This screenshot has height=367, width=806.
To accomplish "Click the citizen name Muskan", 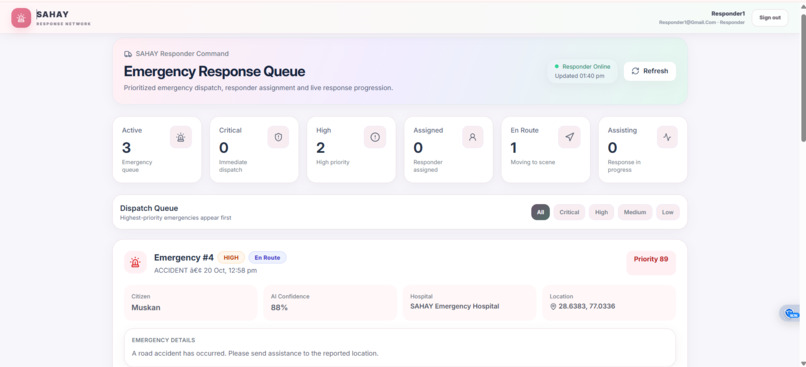I will [146, 307].
